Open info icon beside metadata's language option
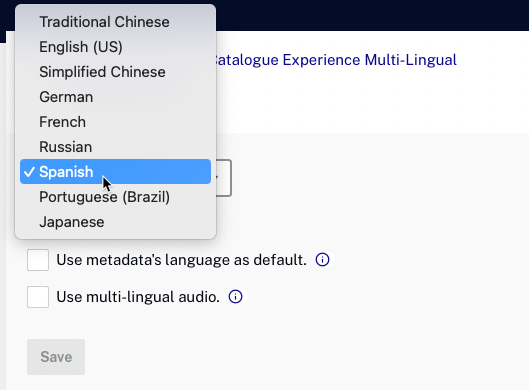The width and height of the screenshot is (529, 390). pos(322,260)
